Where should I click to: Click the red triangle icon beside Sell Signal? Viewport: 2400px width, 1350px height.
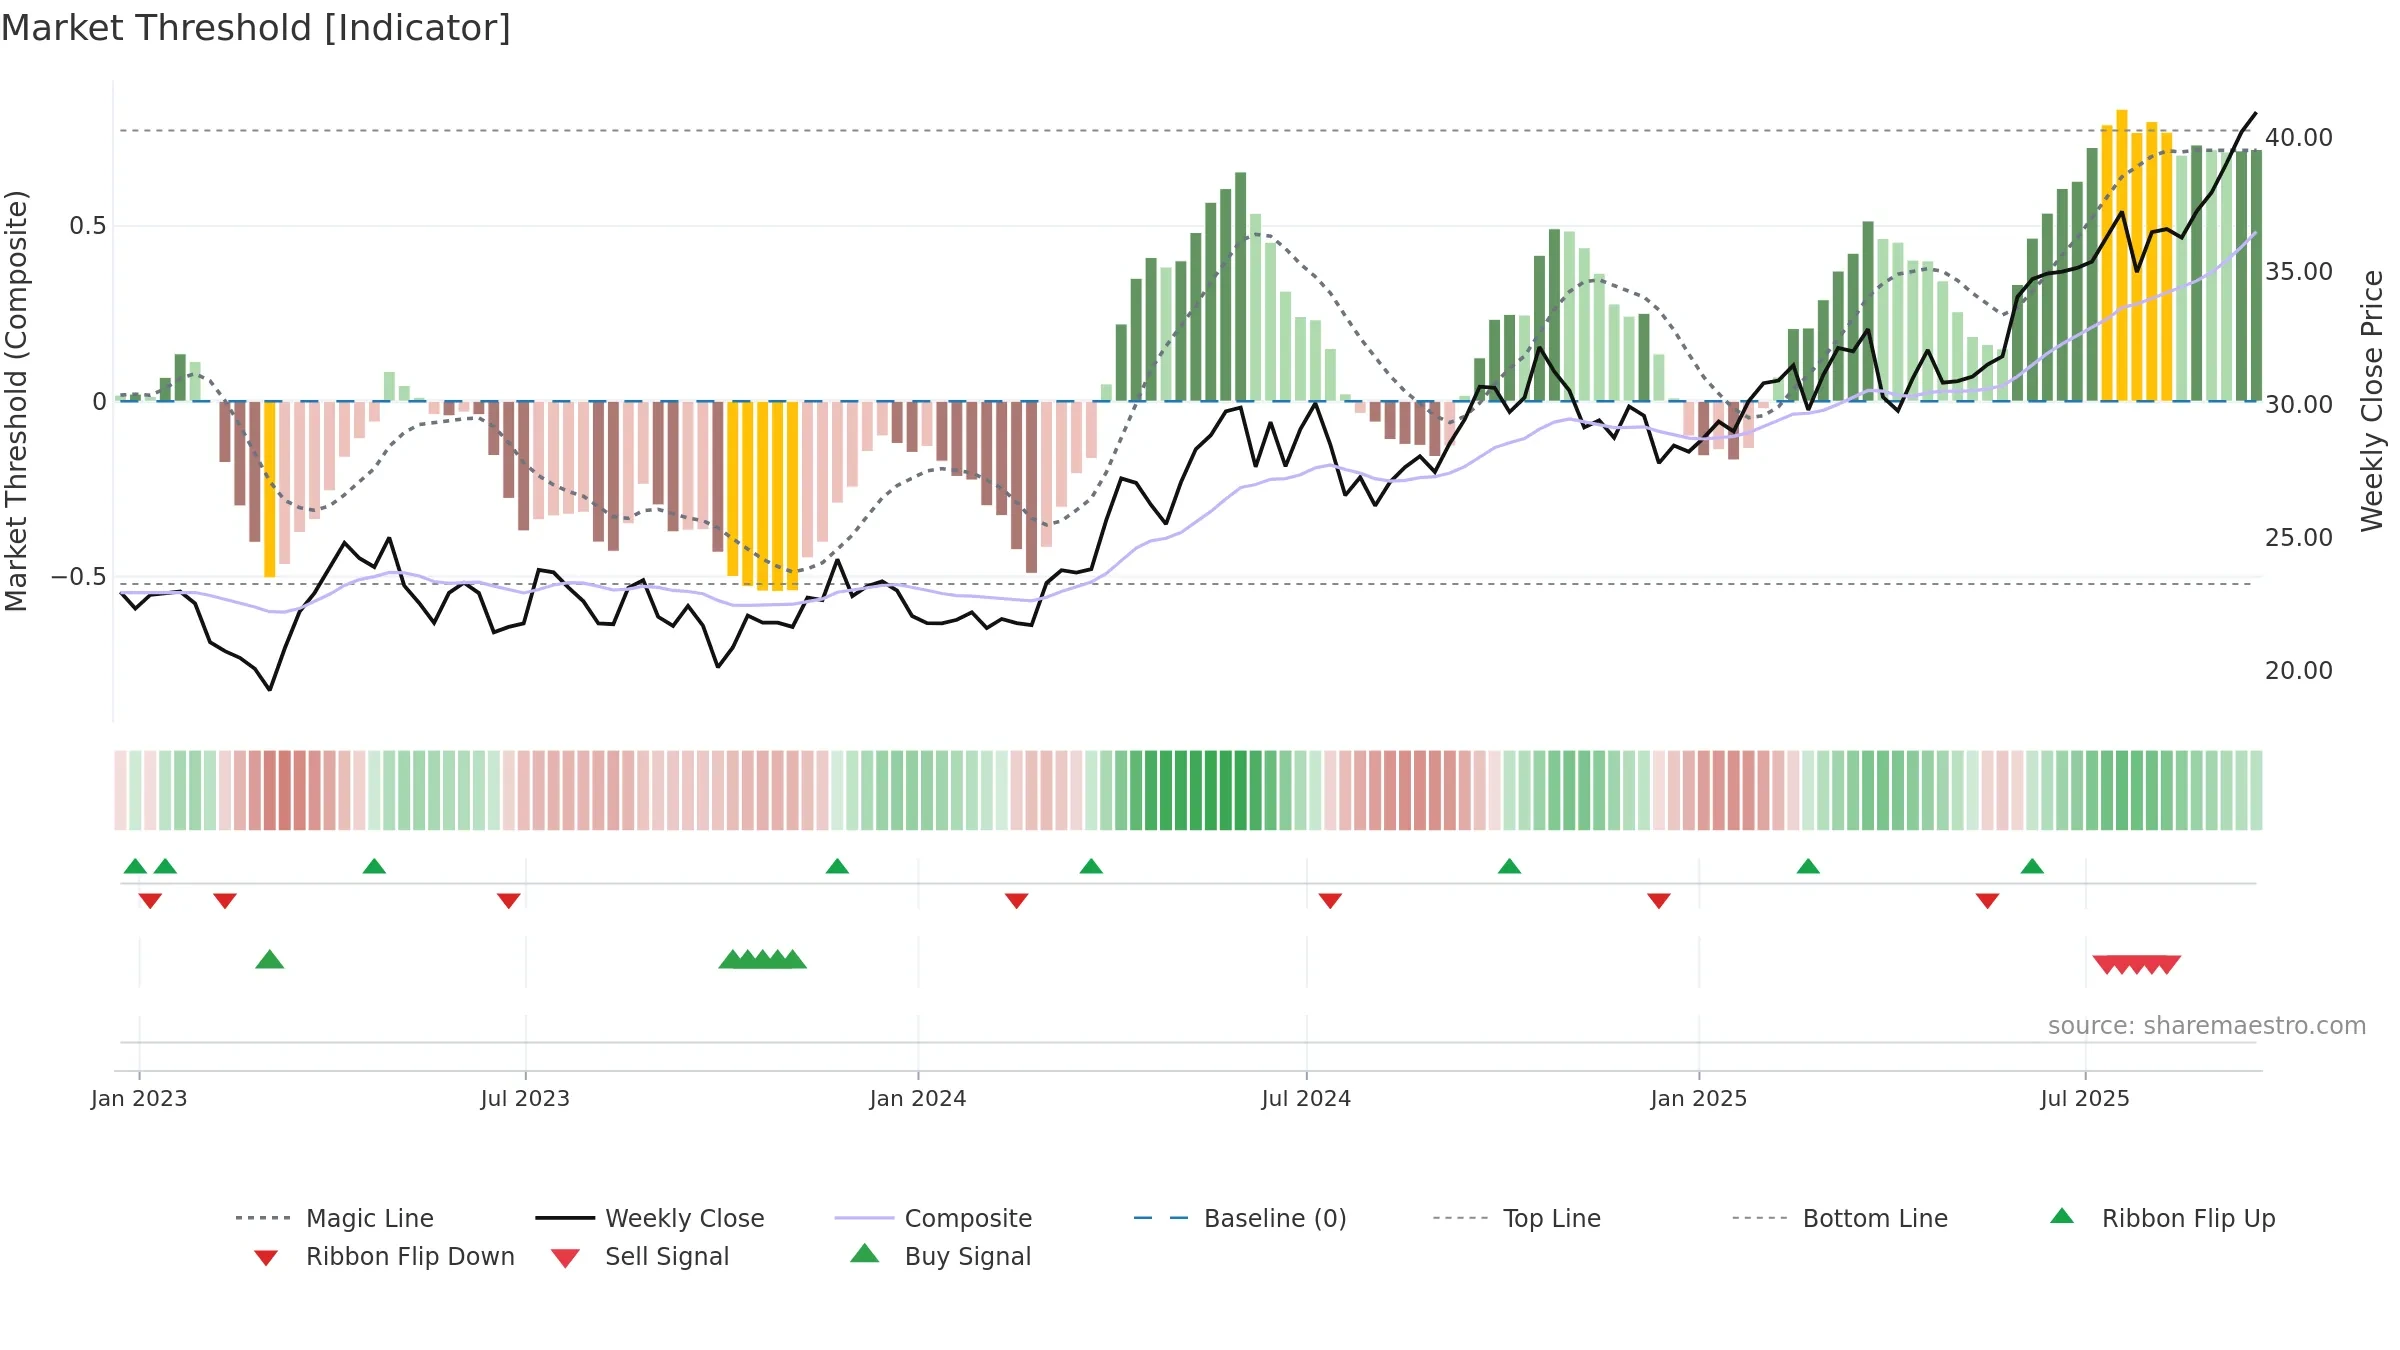pos(565,1258)
